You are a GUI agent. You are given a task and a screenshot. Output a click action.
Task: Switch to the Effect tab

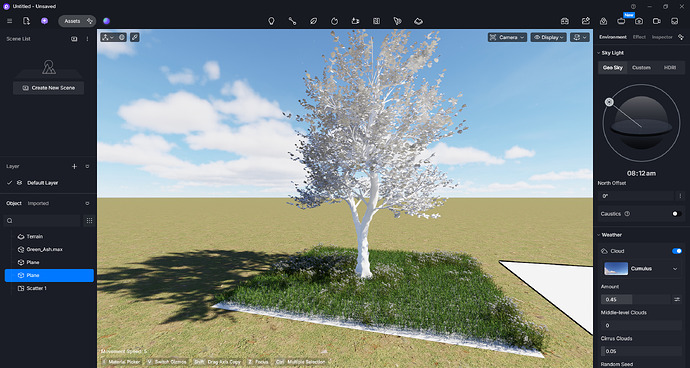tap(639, 37)
